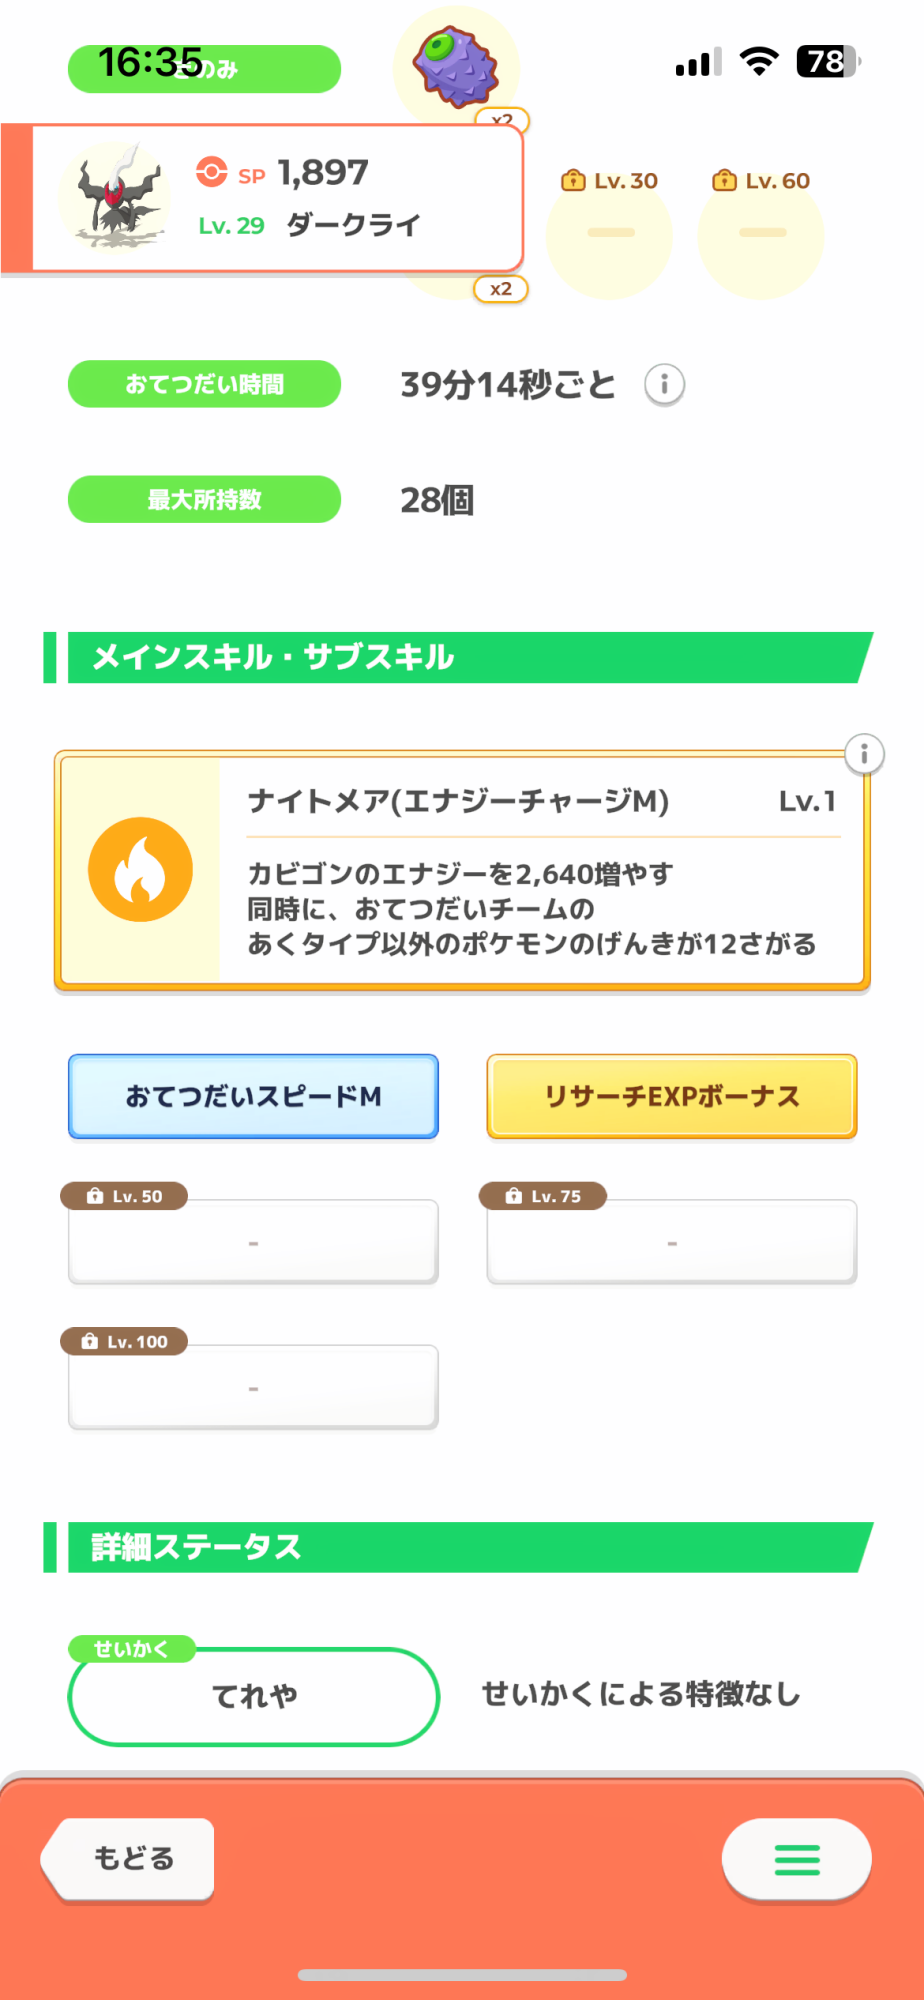
Task: Tap the locked Lv. 50 sub skill slot
Action: point(253,1241)
